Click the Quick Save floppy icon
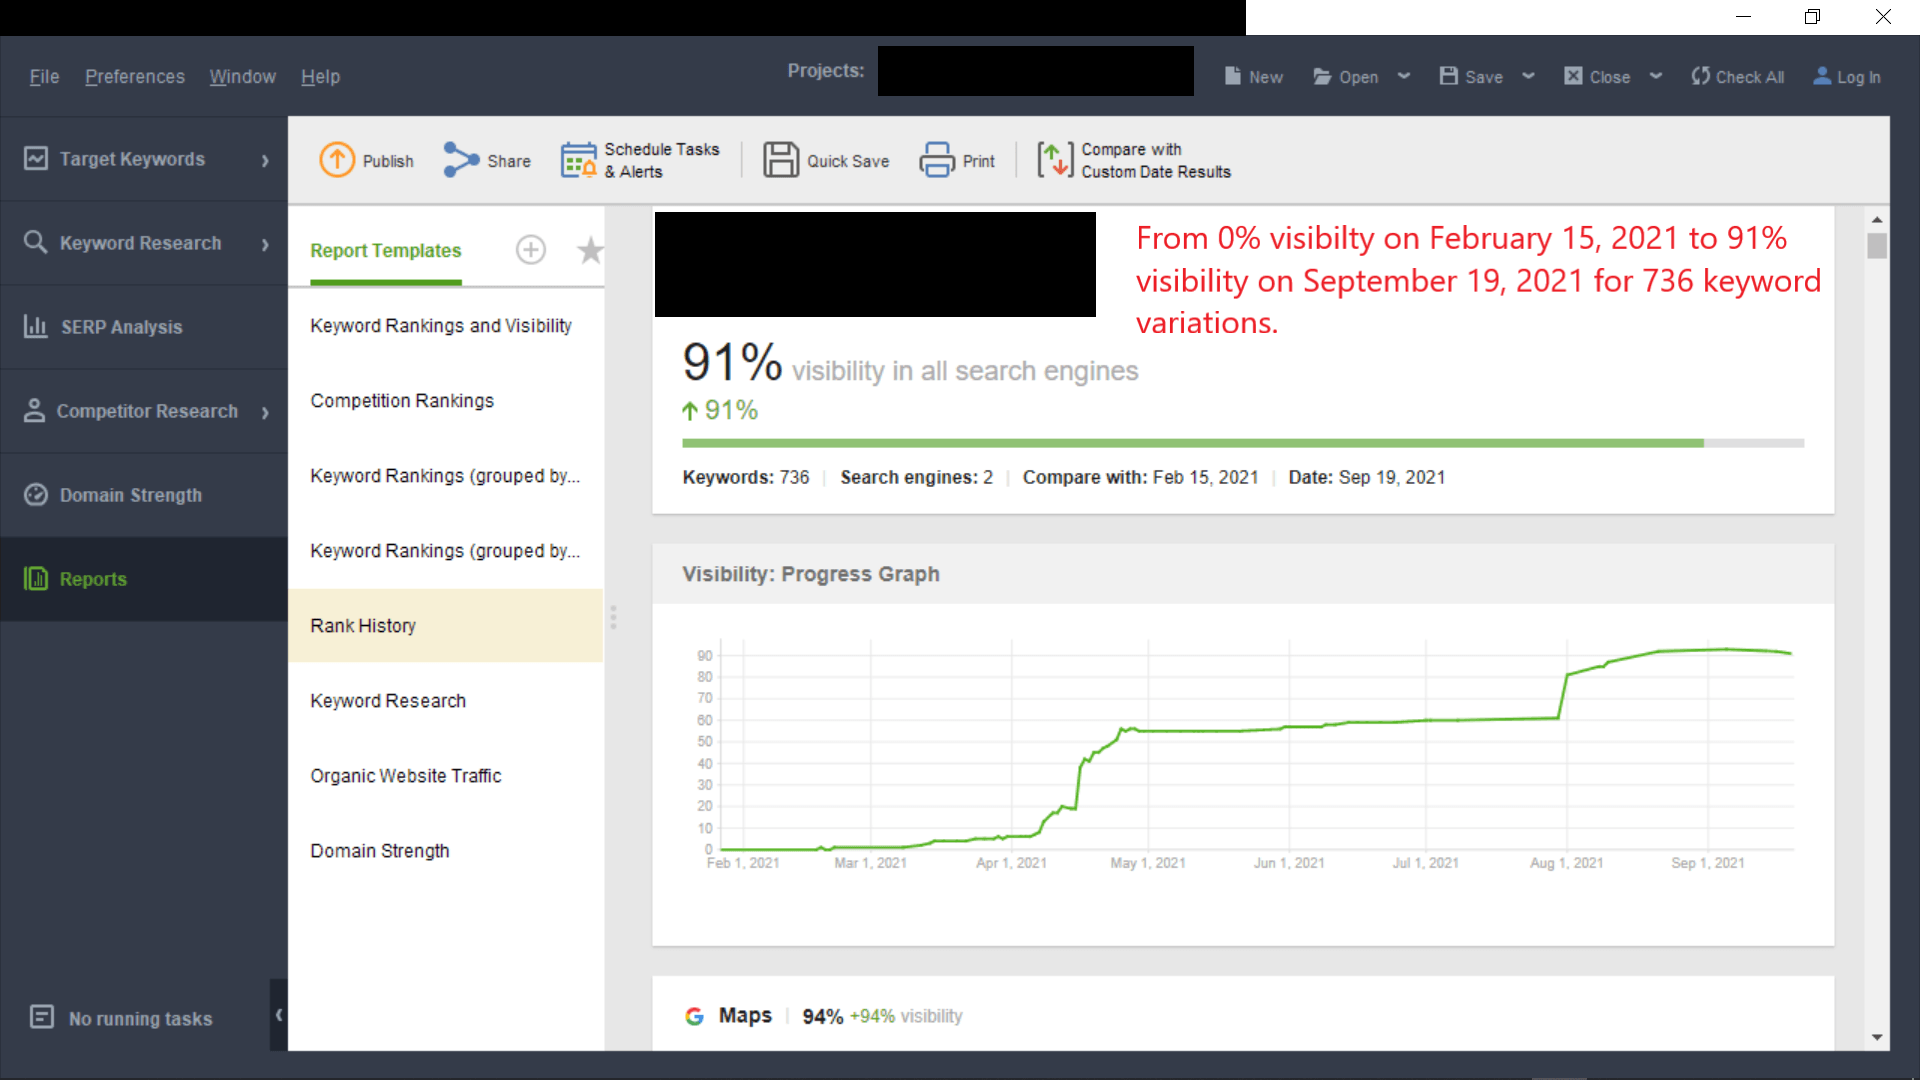The height and width of the screenshot is (1080, 1920). 781,160
